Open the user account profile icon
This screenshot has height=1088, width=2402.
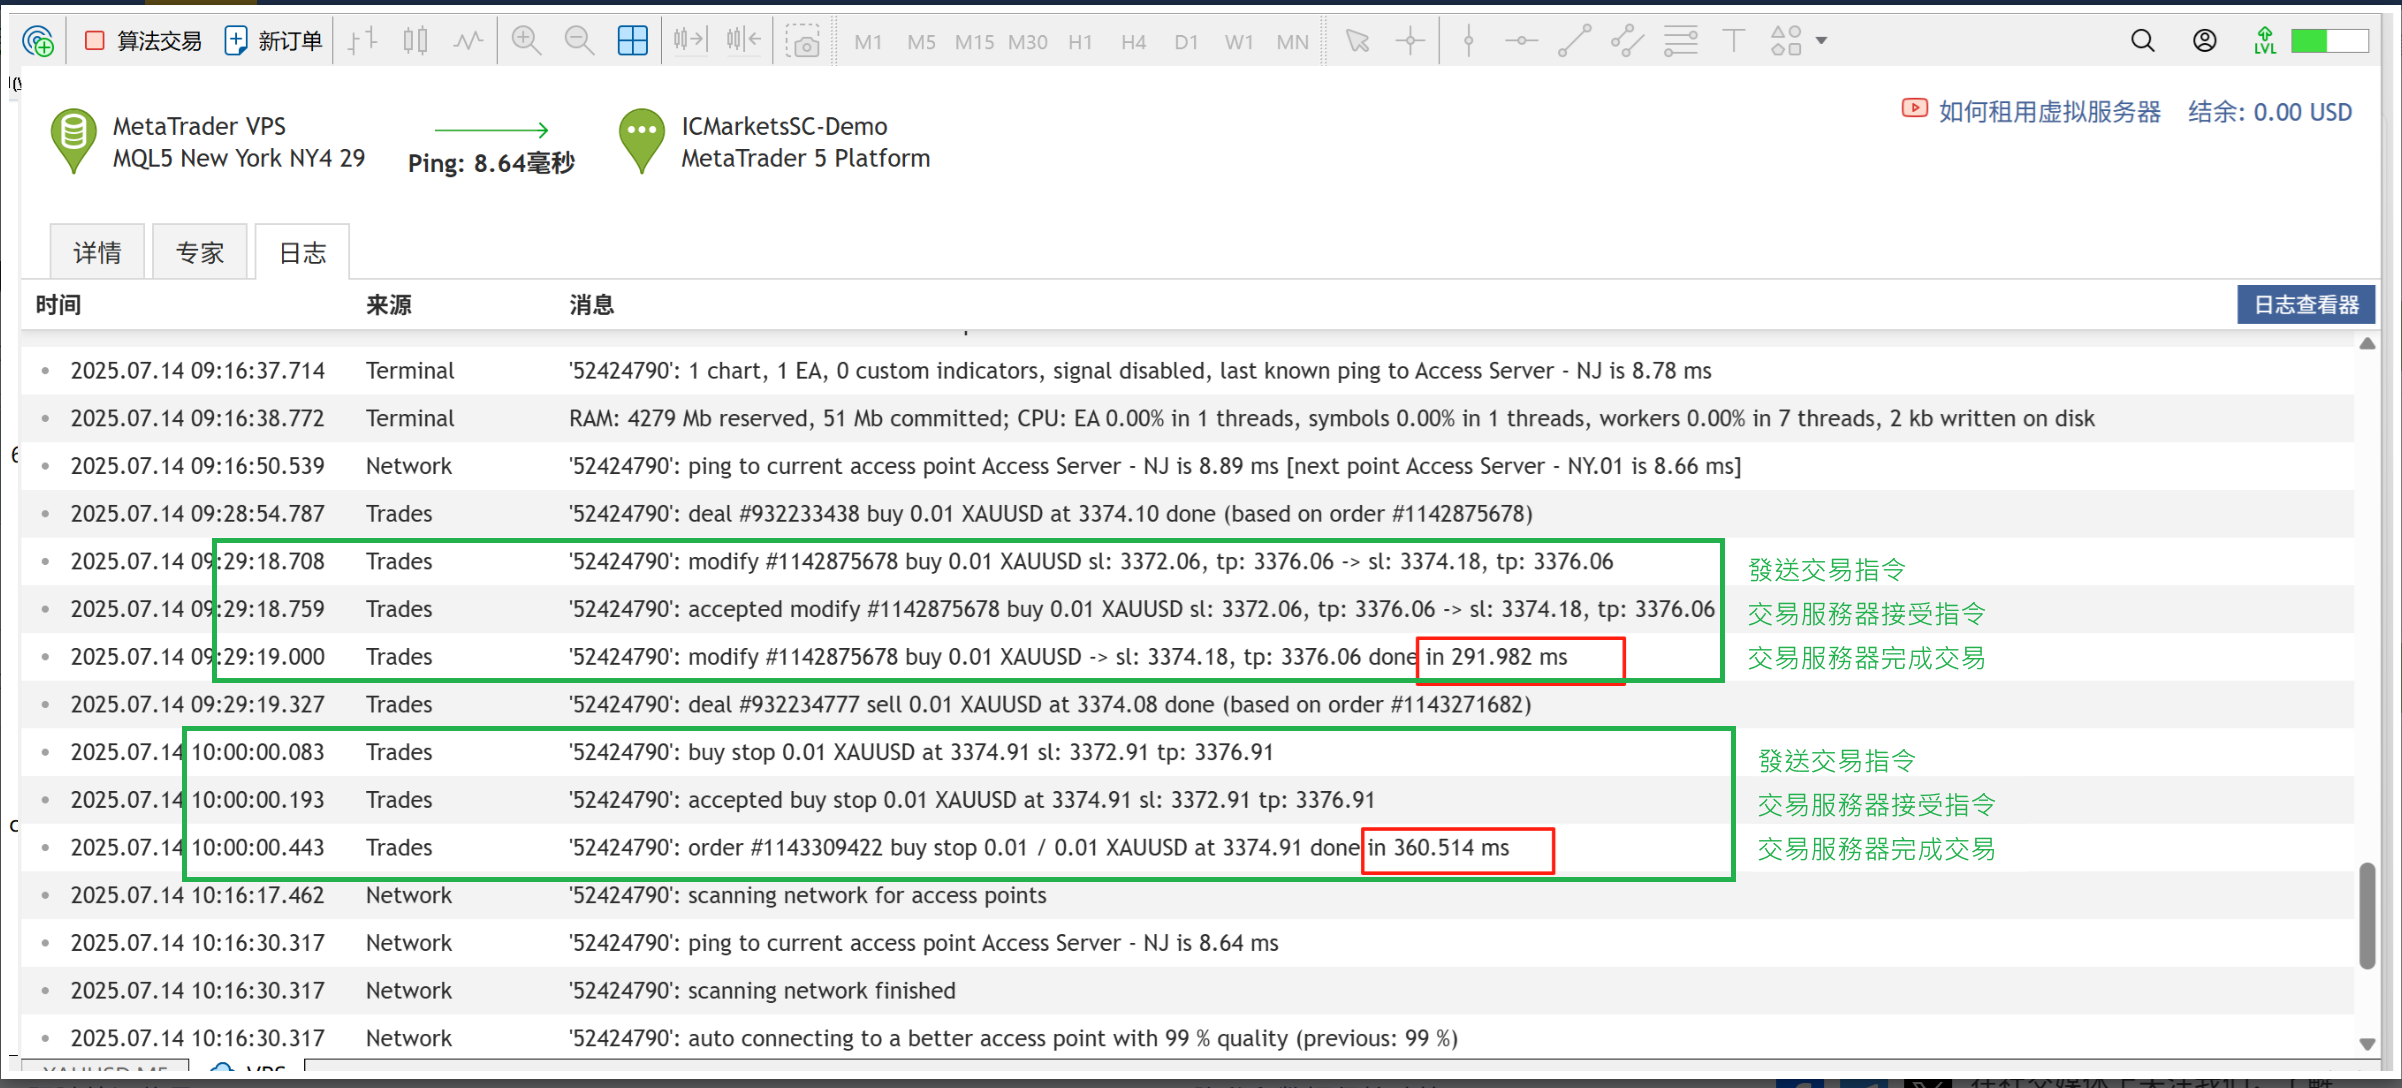[x=2204, y=41]
